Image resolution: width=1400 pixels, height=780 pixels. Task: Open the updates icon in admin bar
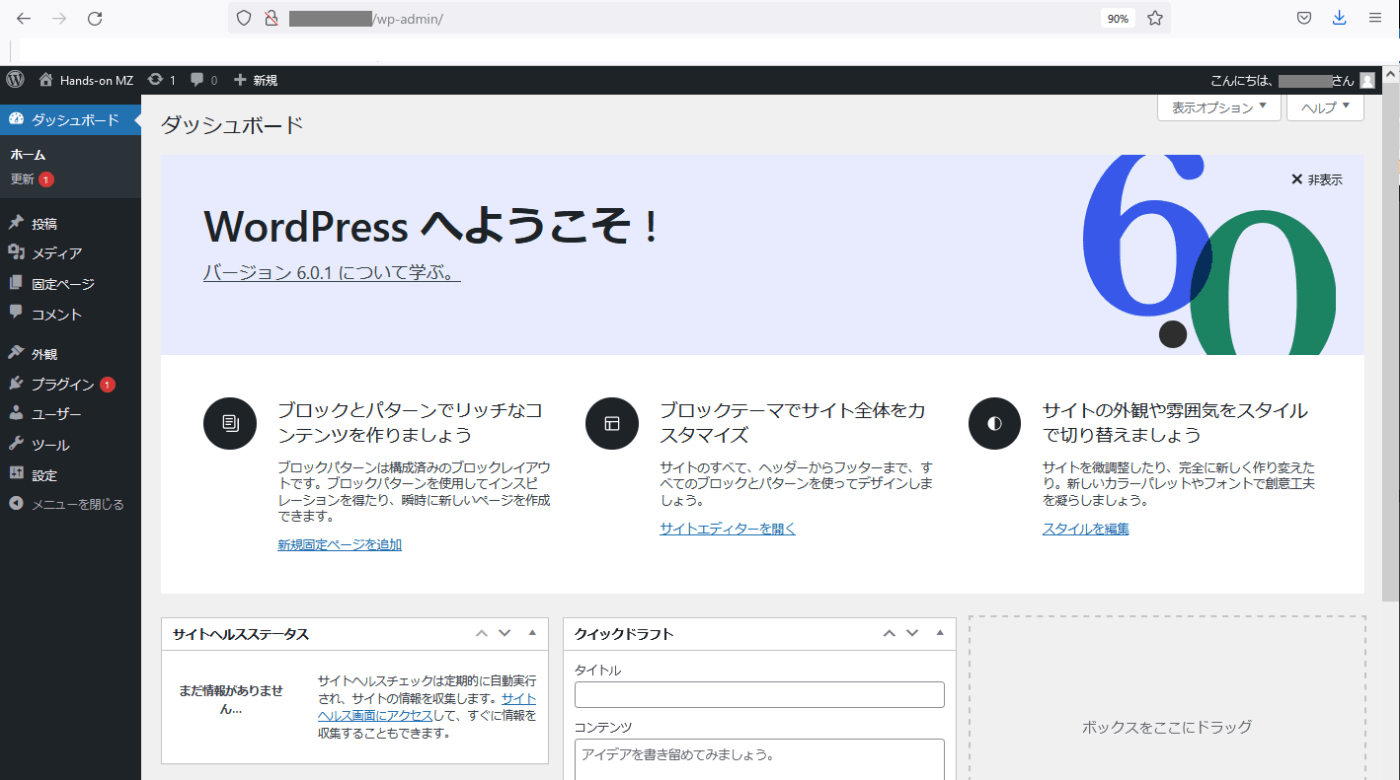pos(155,80)
